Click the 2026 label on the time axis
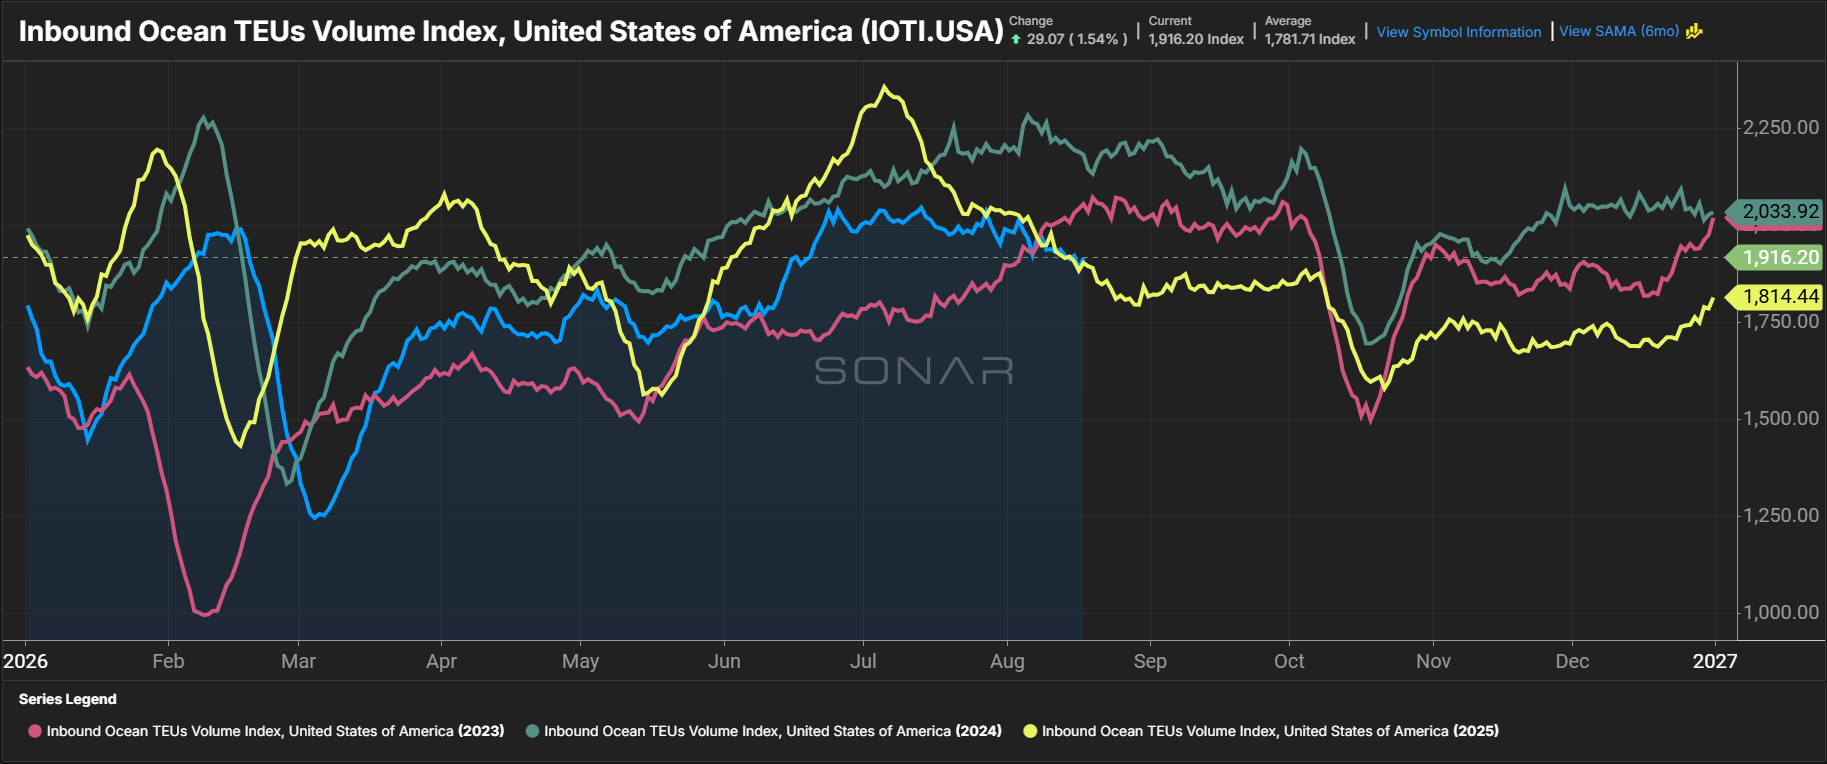1827x764 pixels. tap(25, 661)
